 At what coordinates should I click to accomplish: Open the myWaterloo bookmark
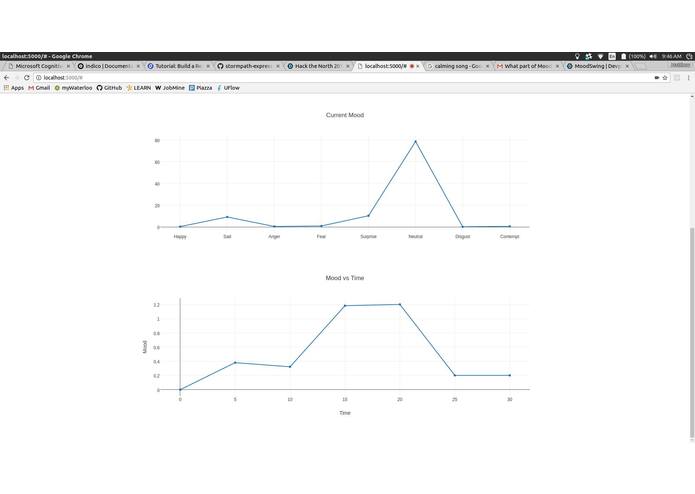click(73, 88)
